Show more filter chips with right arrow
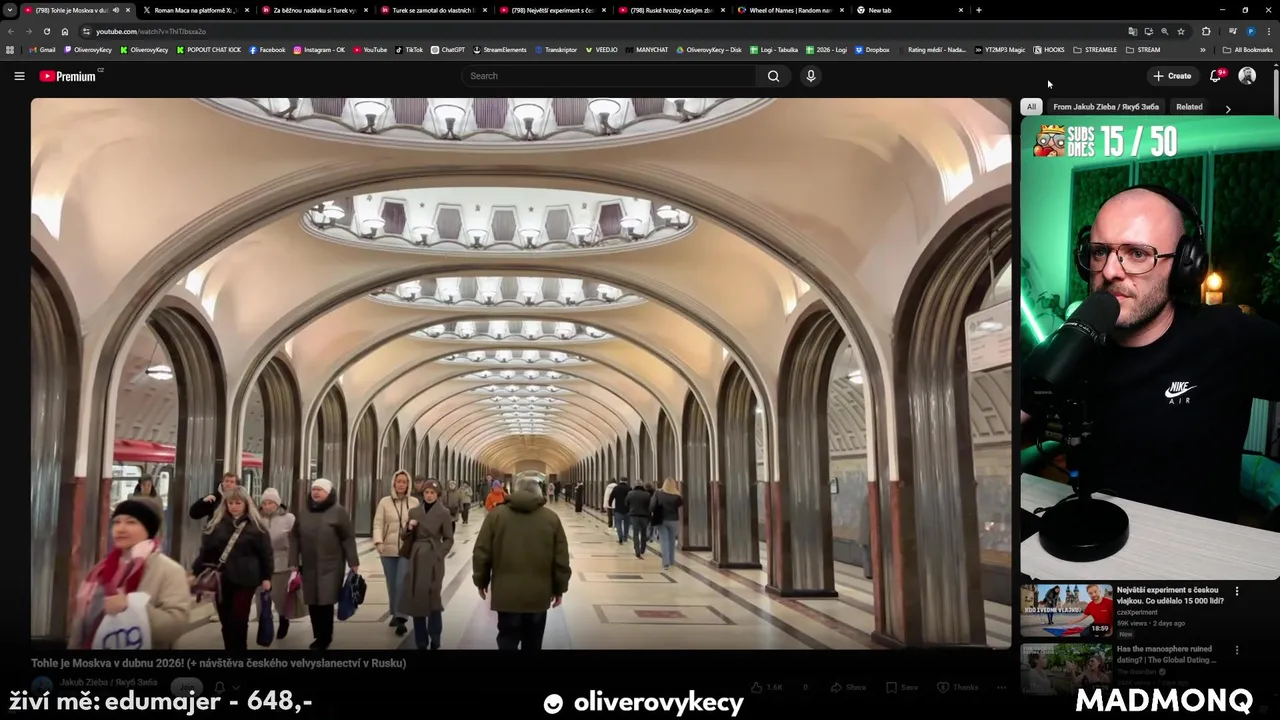Image resolution: width=1280 pixels, height=720 pixels. pyautogui.click(x=1228, y=108)
